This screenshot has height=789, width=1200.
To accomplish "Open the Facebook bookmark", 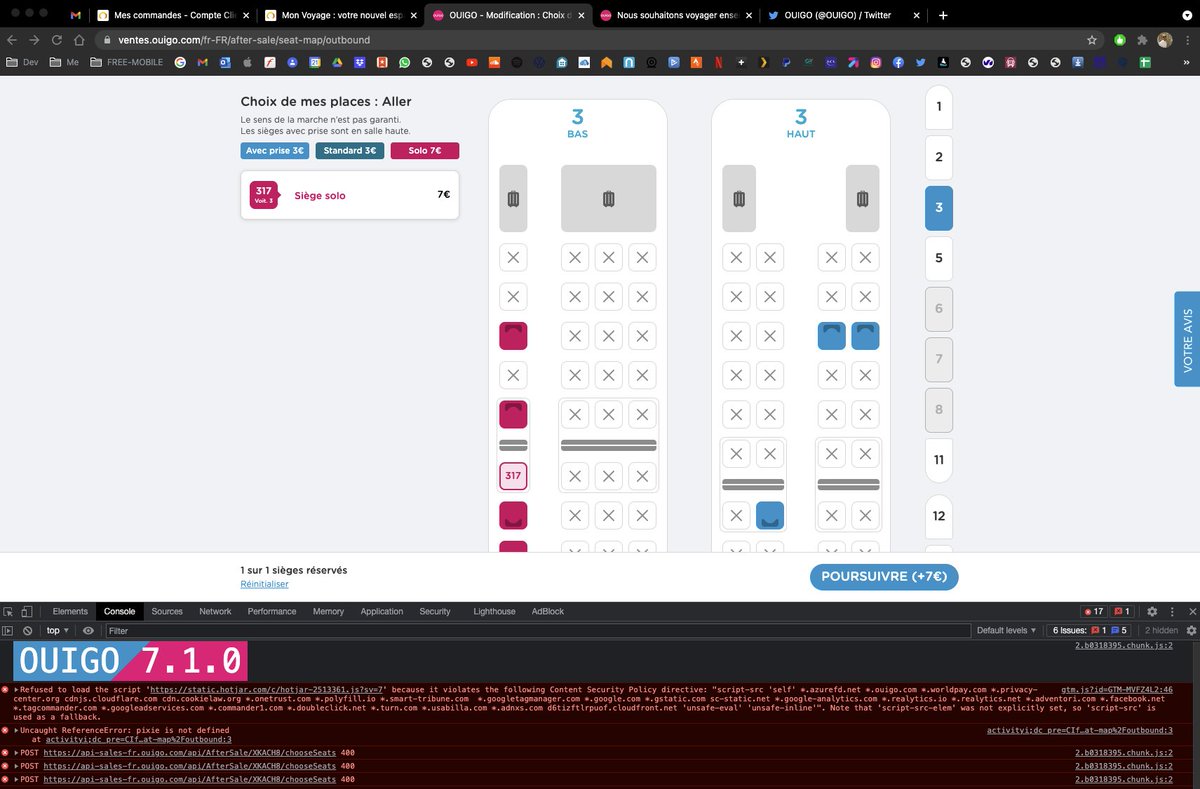I will coord(898,62).
